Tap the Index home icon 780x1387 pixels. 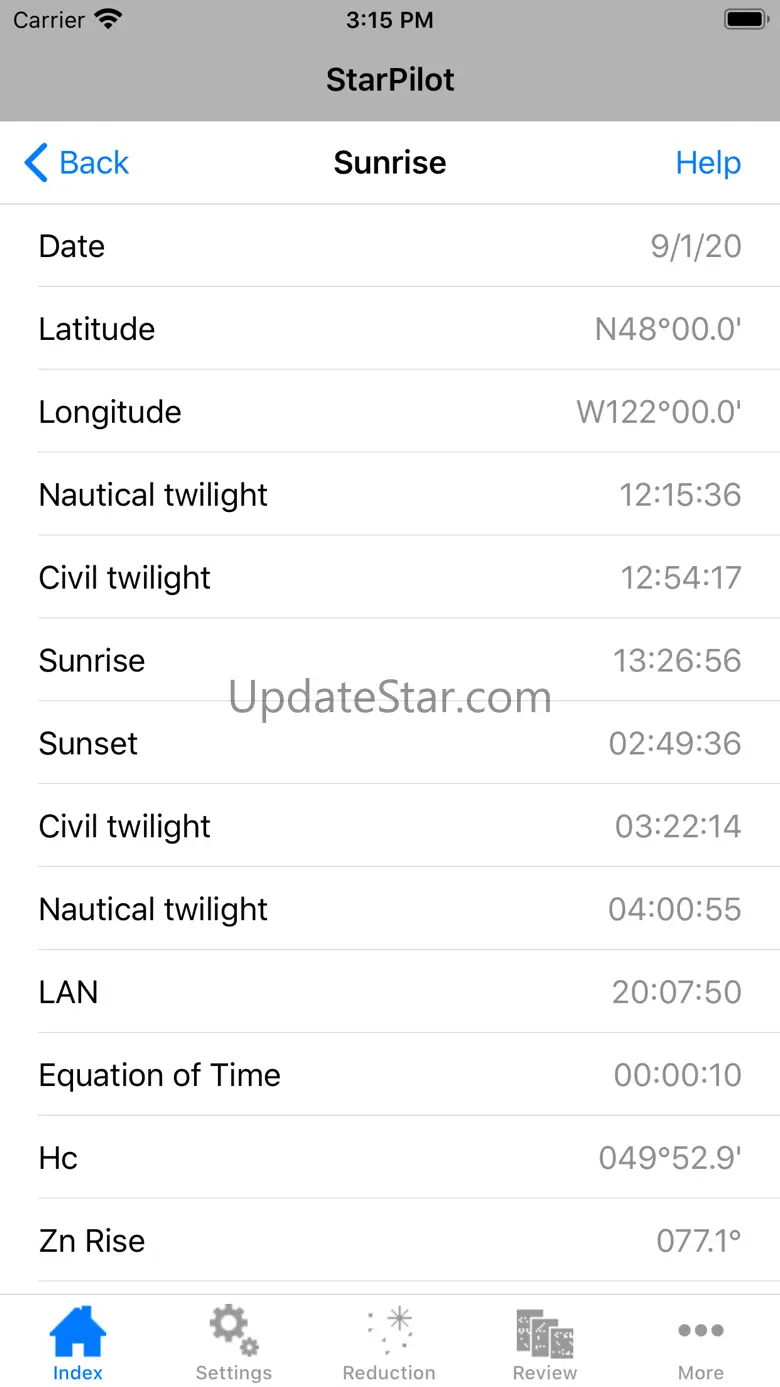[78, 1332]
